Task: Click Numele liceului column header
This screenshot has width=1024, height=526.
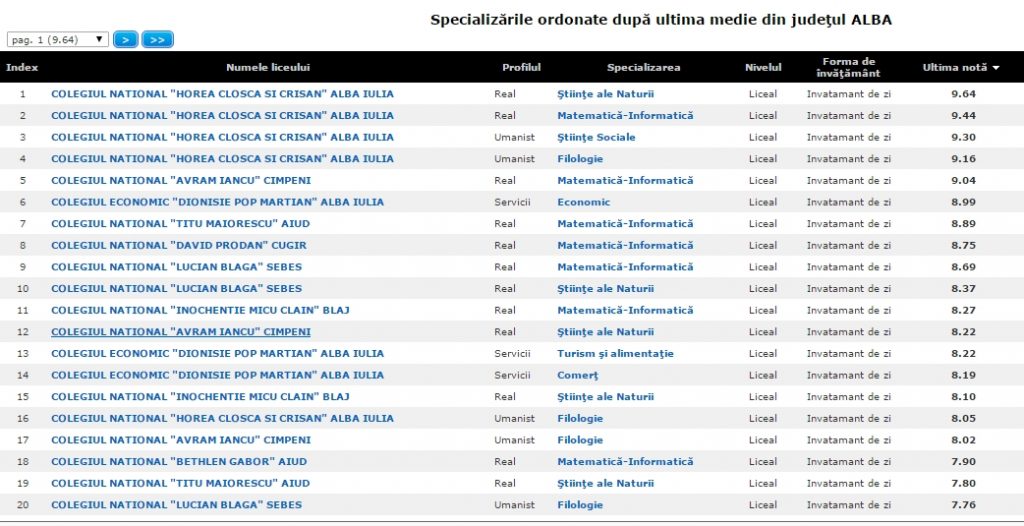Action: tap(268, 67)
